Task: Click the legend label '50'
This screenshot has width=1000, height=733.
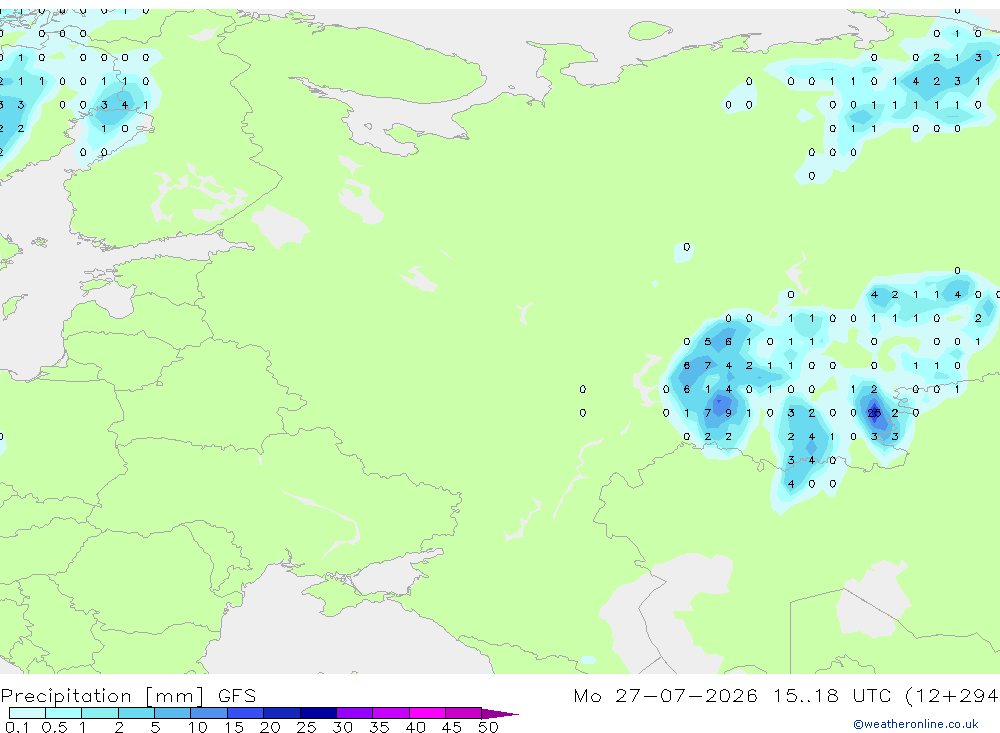Action: [488, 727]
